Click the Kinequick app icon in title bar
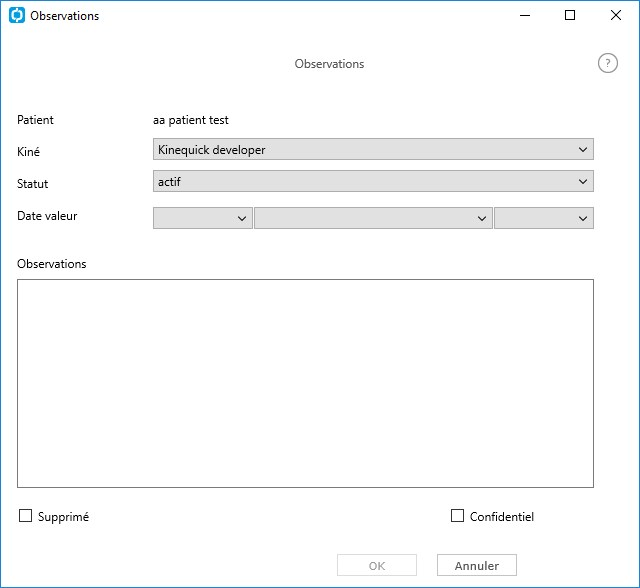This screenshot has width=640, height=588. (x=17, y=15)
